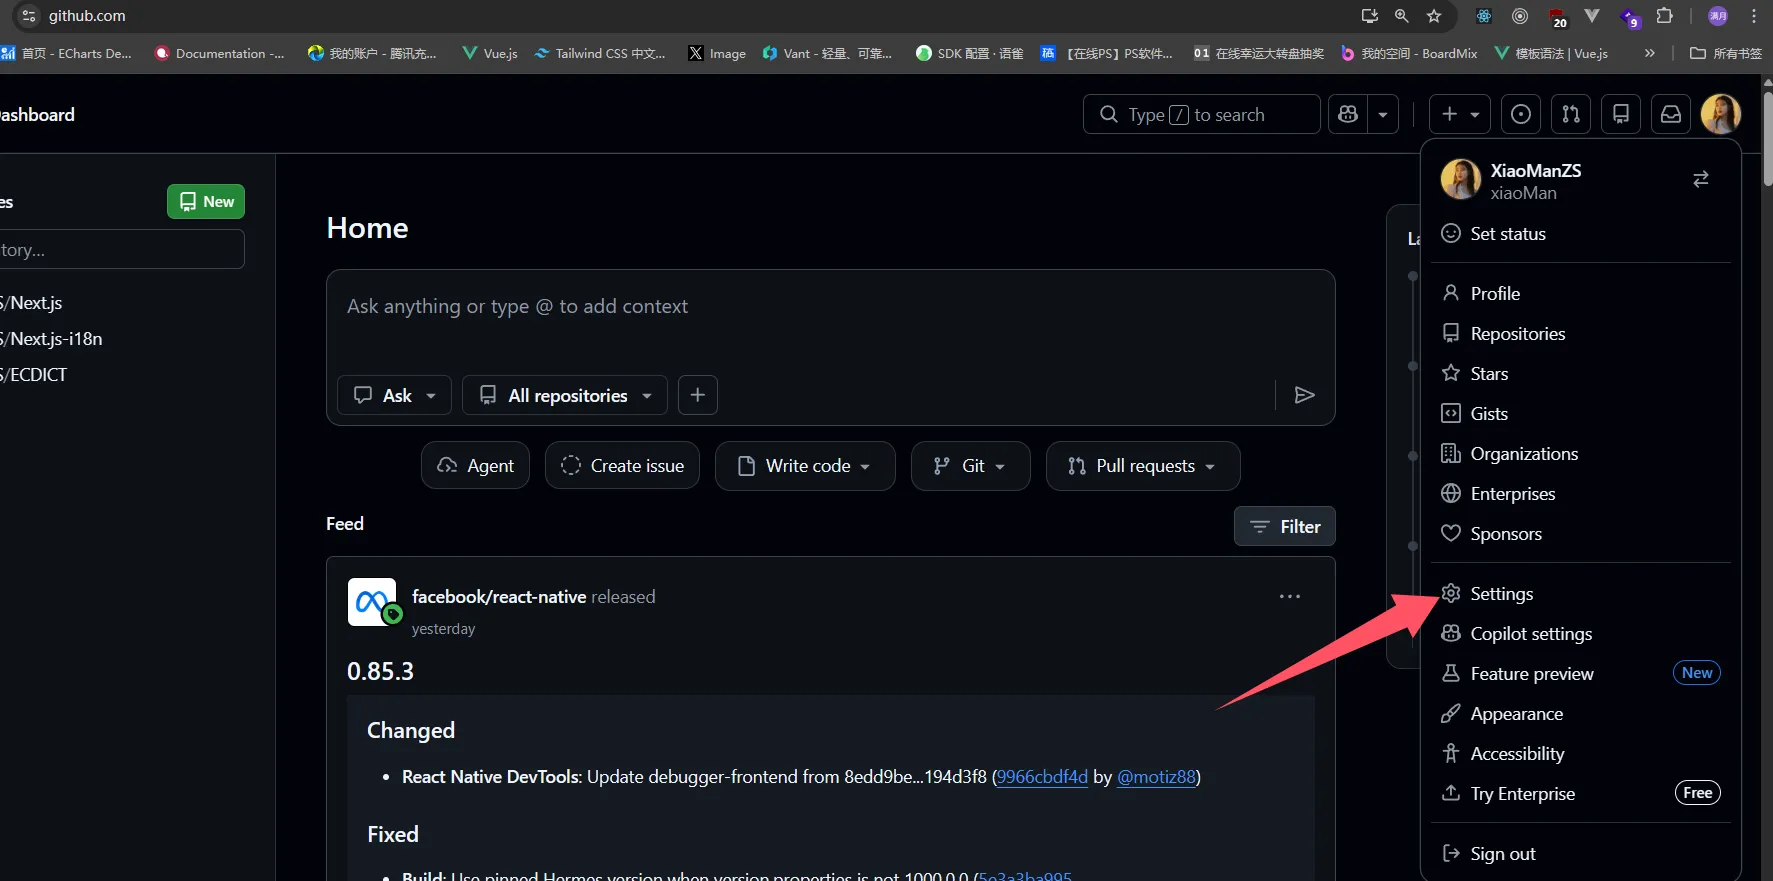Open the Create new plus menu
Viewport: 1773px width, 881px height.
(x=1460, y=114)
